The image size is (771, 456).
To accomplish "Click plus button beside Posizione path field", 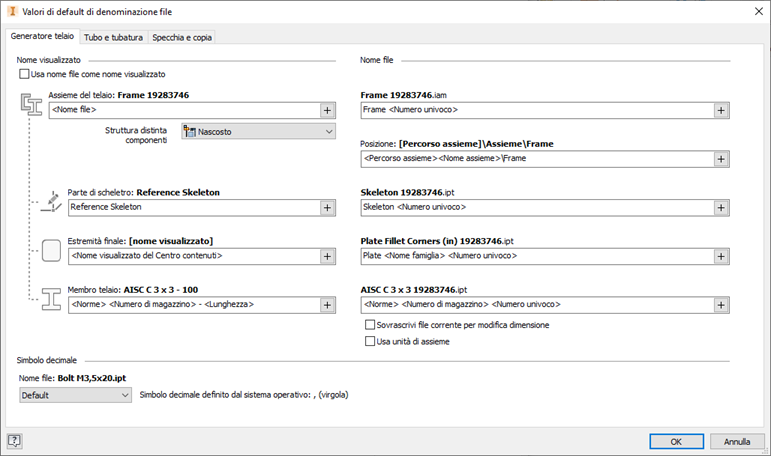I will [720, 159].
